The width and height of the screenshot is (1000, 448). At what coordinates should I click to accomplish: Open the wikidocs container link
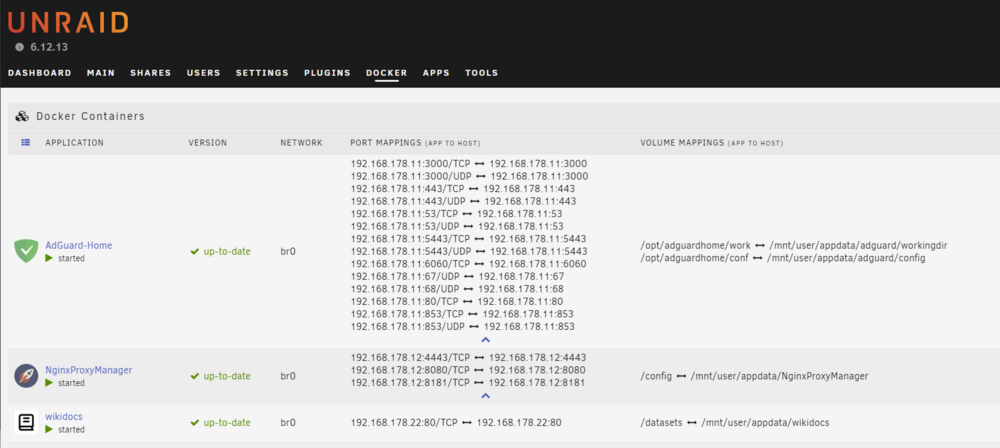pos(64,417)
